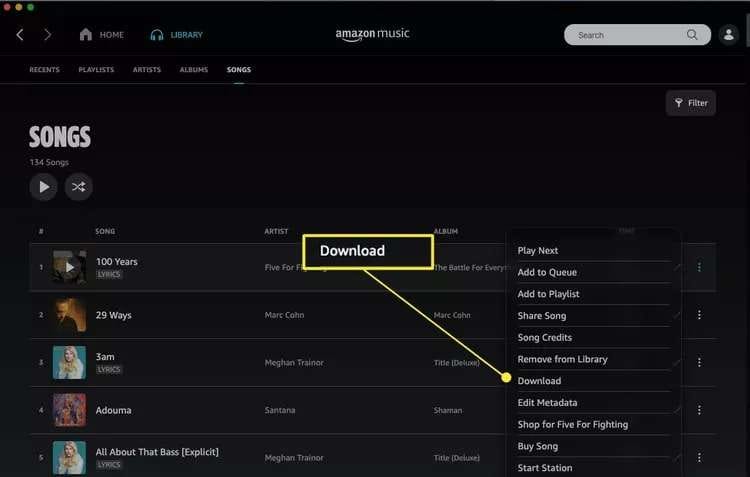The height and width of the screenshot is (477, 750).
Task: Select the Songs tab
Action: point(239,69)
